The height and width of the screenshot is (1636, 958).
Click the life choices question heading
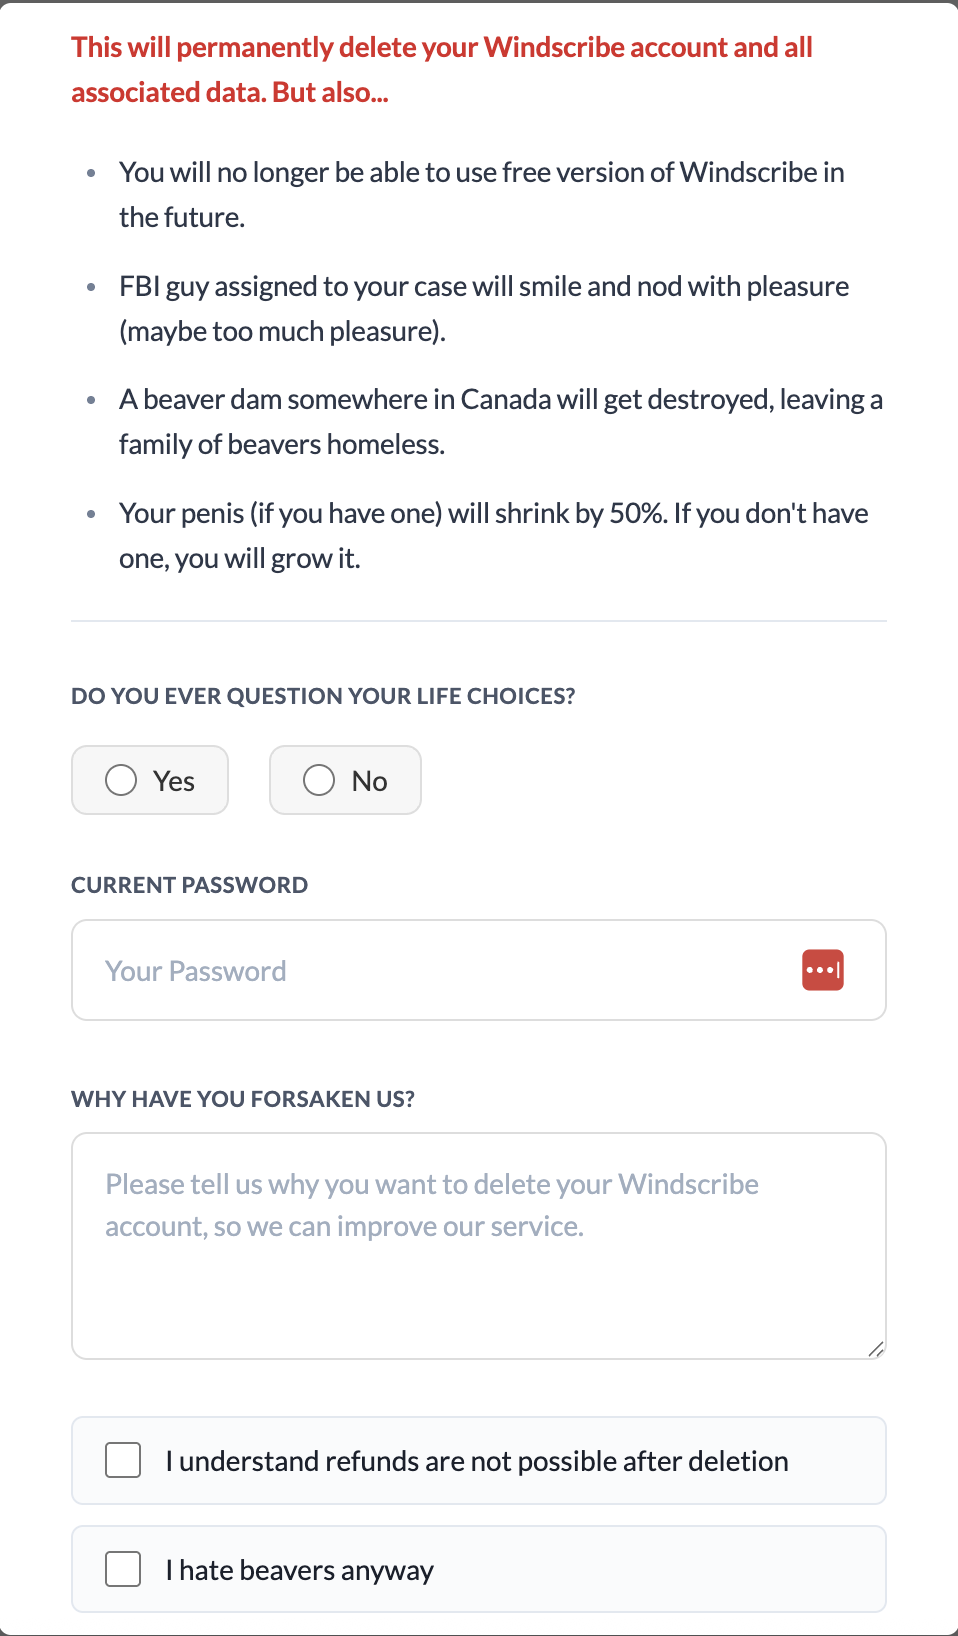click(324, 695)
